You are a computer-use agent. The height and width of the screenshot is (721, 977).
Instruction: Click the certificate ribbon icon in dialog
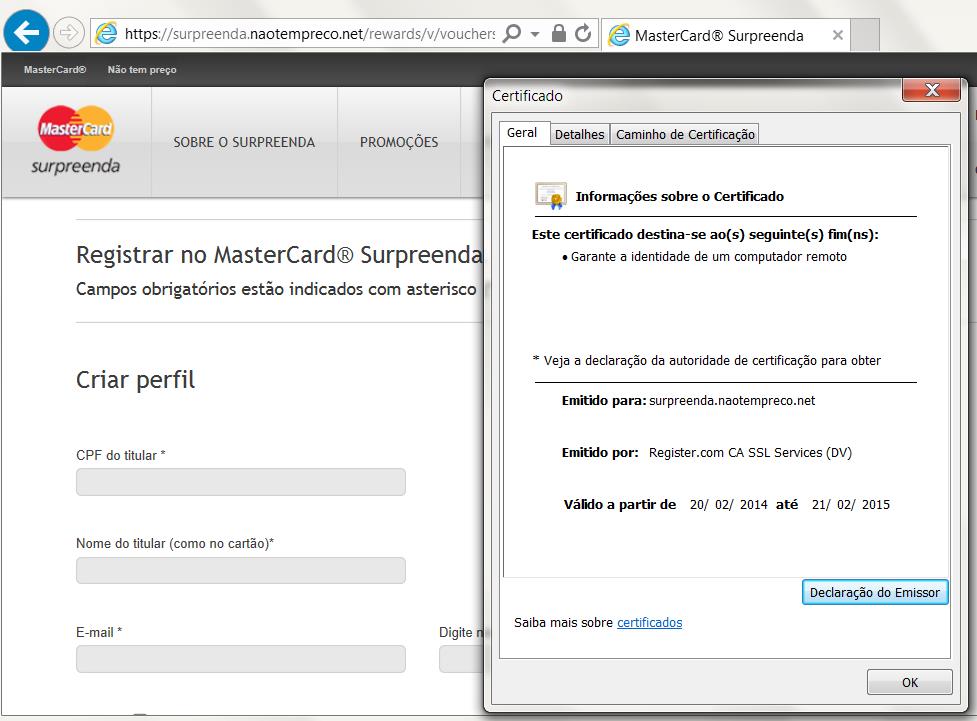[551, 196]
